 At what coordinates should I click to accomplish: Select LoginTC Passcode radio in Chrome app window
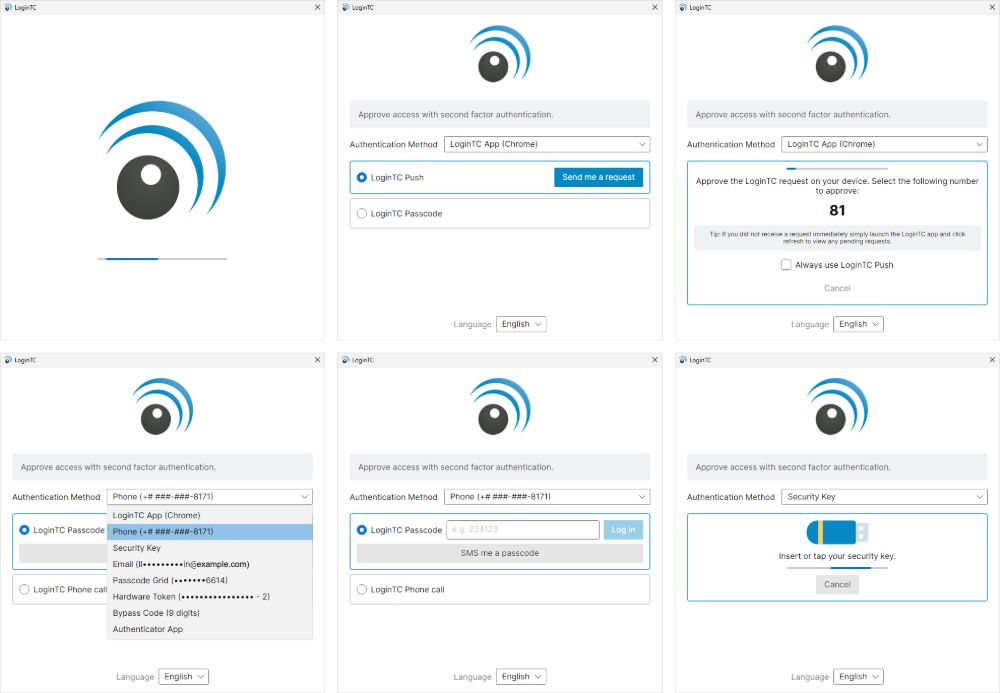point(362,214)
